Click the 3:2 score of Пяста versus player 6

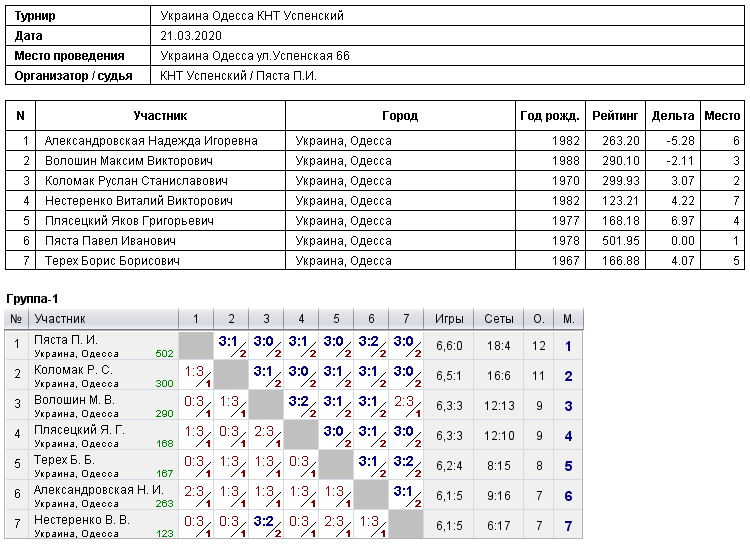(x=371, y=345)
